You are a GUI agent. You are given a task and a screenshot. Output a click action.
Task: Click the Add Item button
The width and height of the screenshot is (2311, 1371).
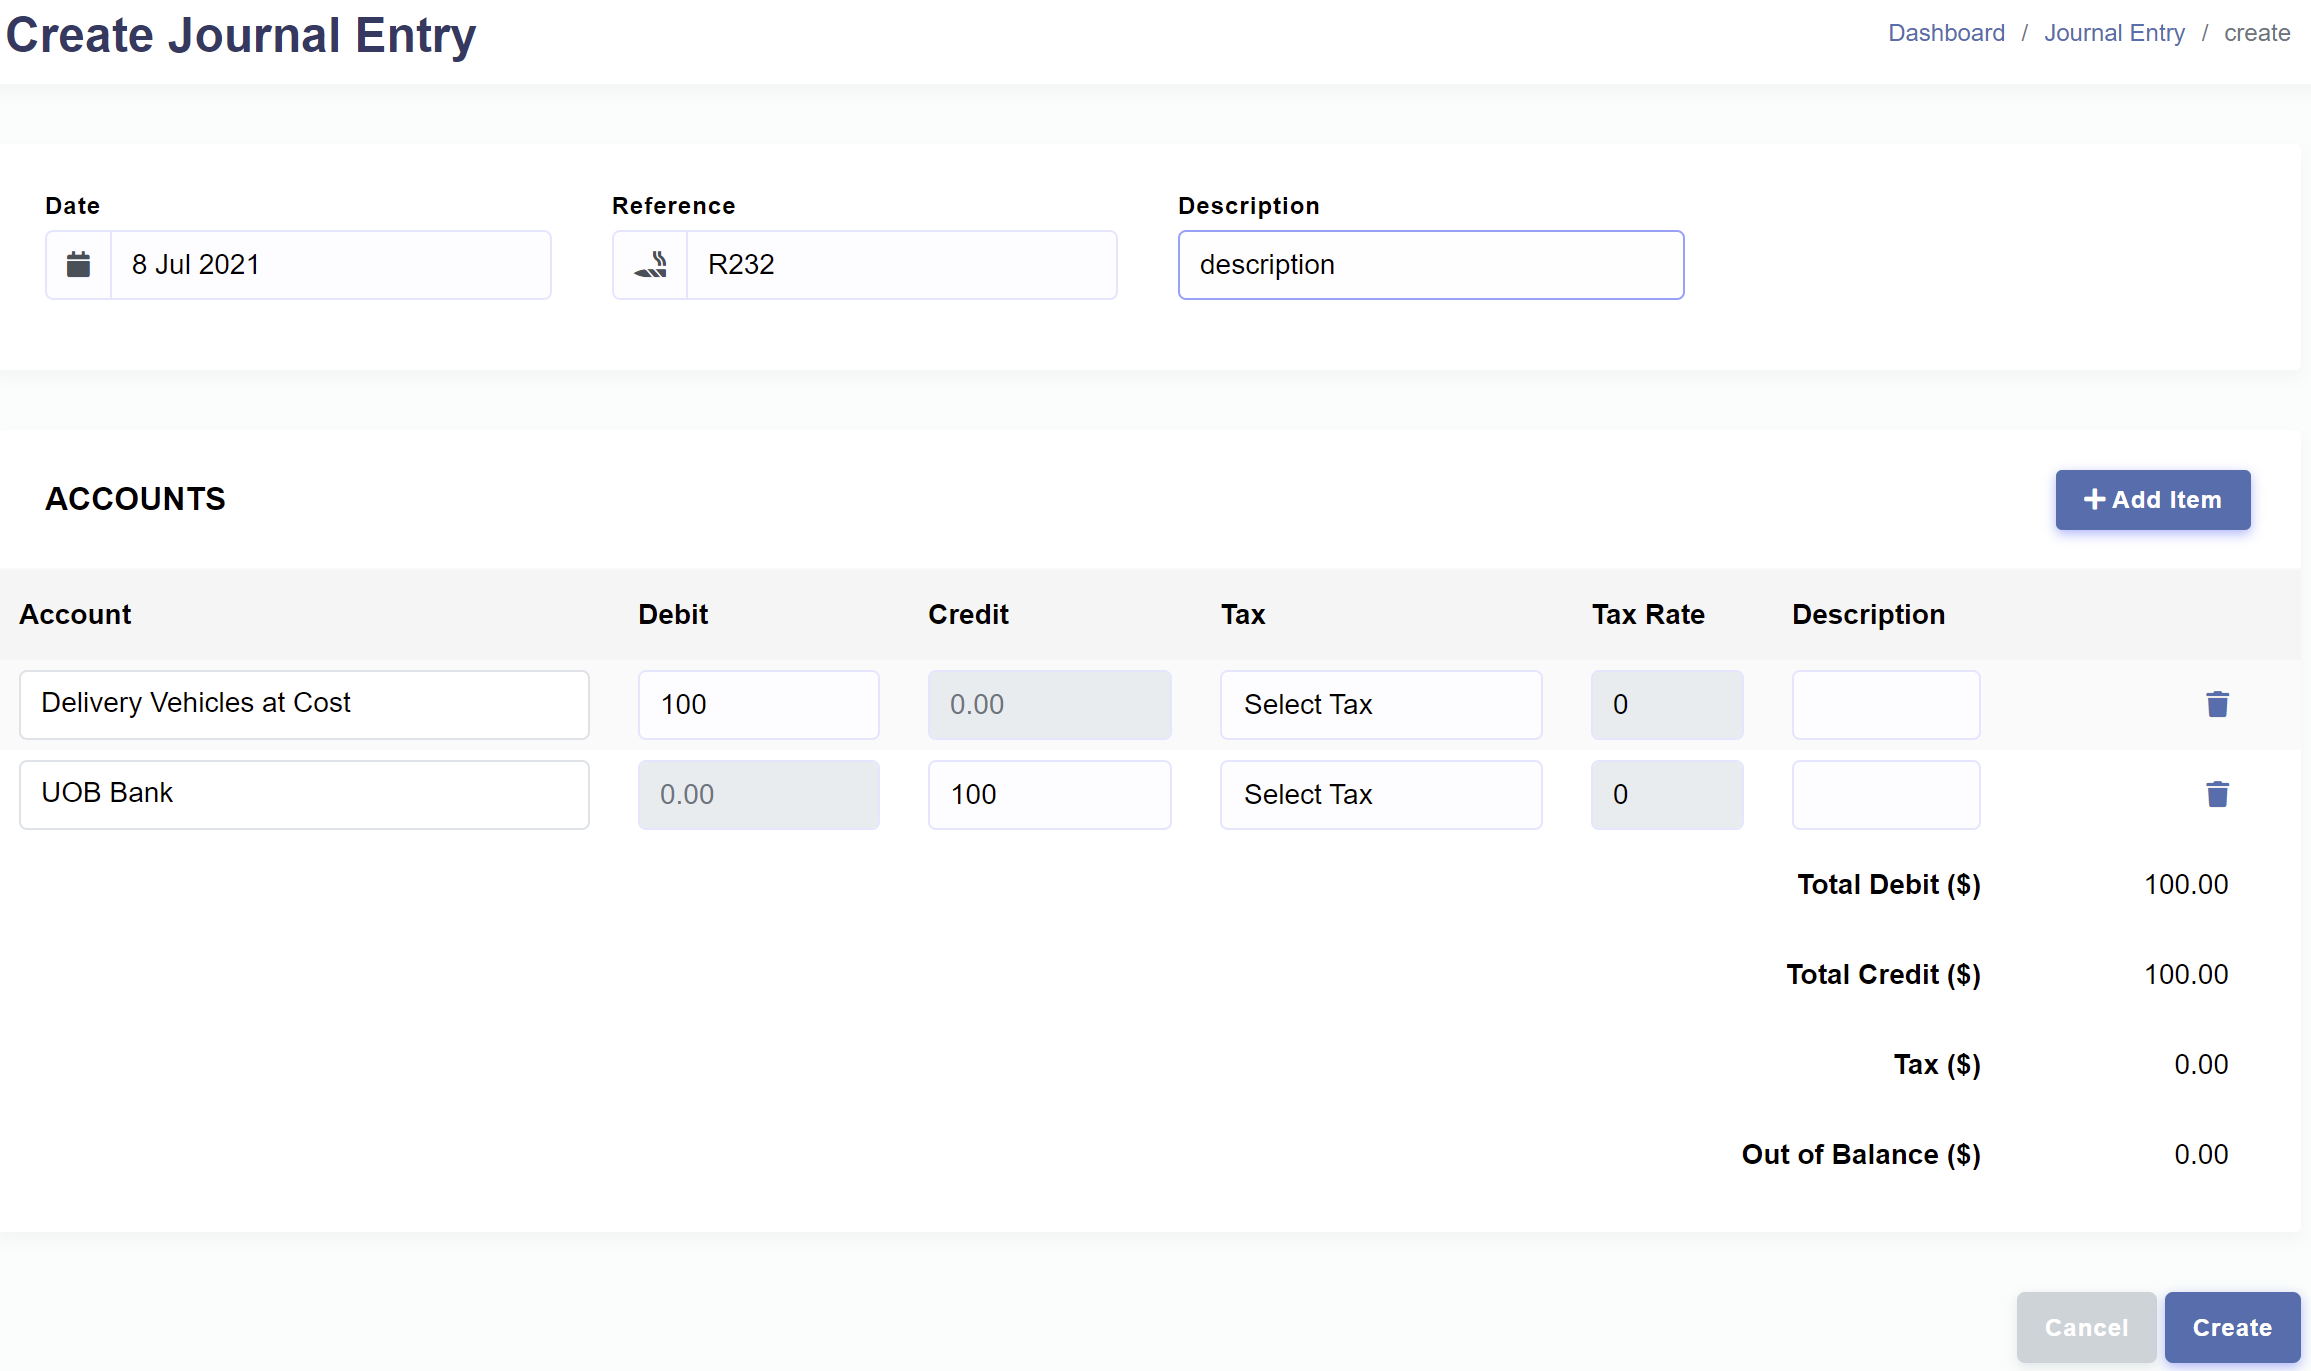pos(2151,499)
